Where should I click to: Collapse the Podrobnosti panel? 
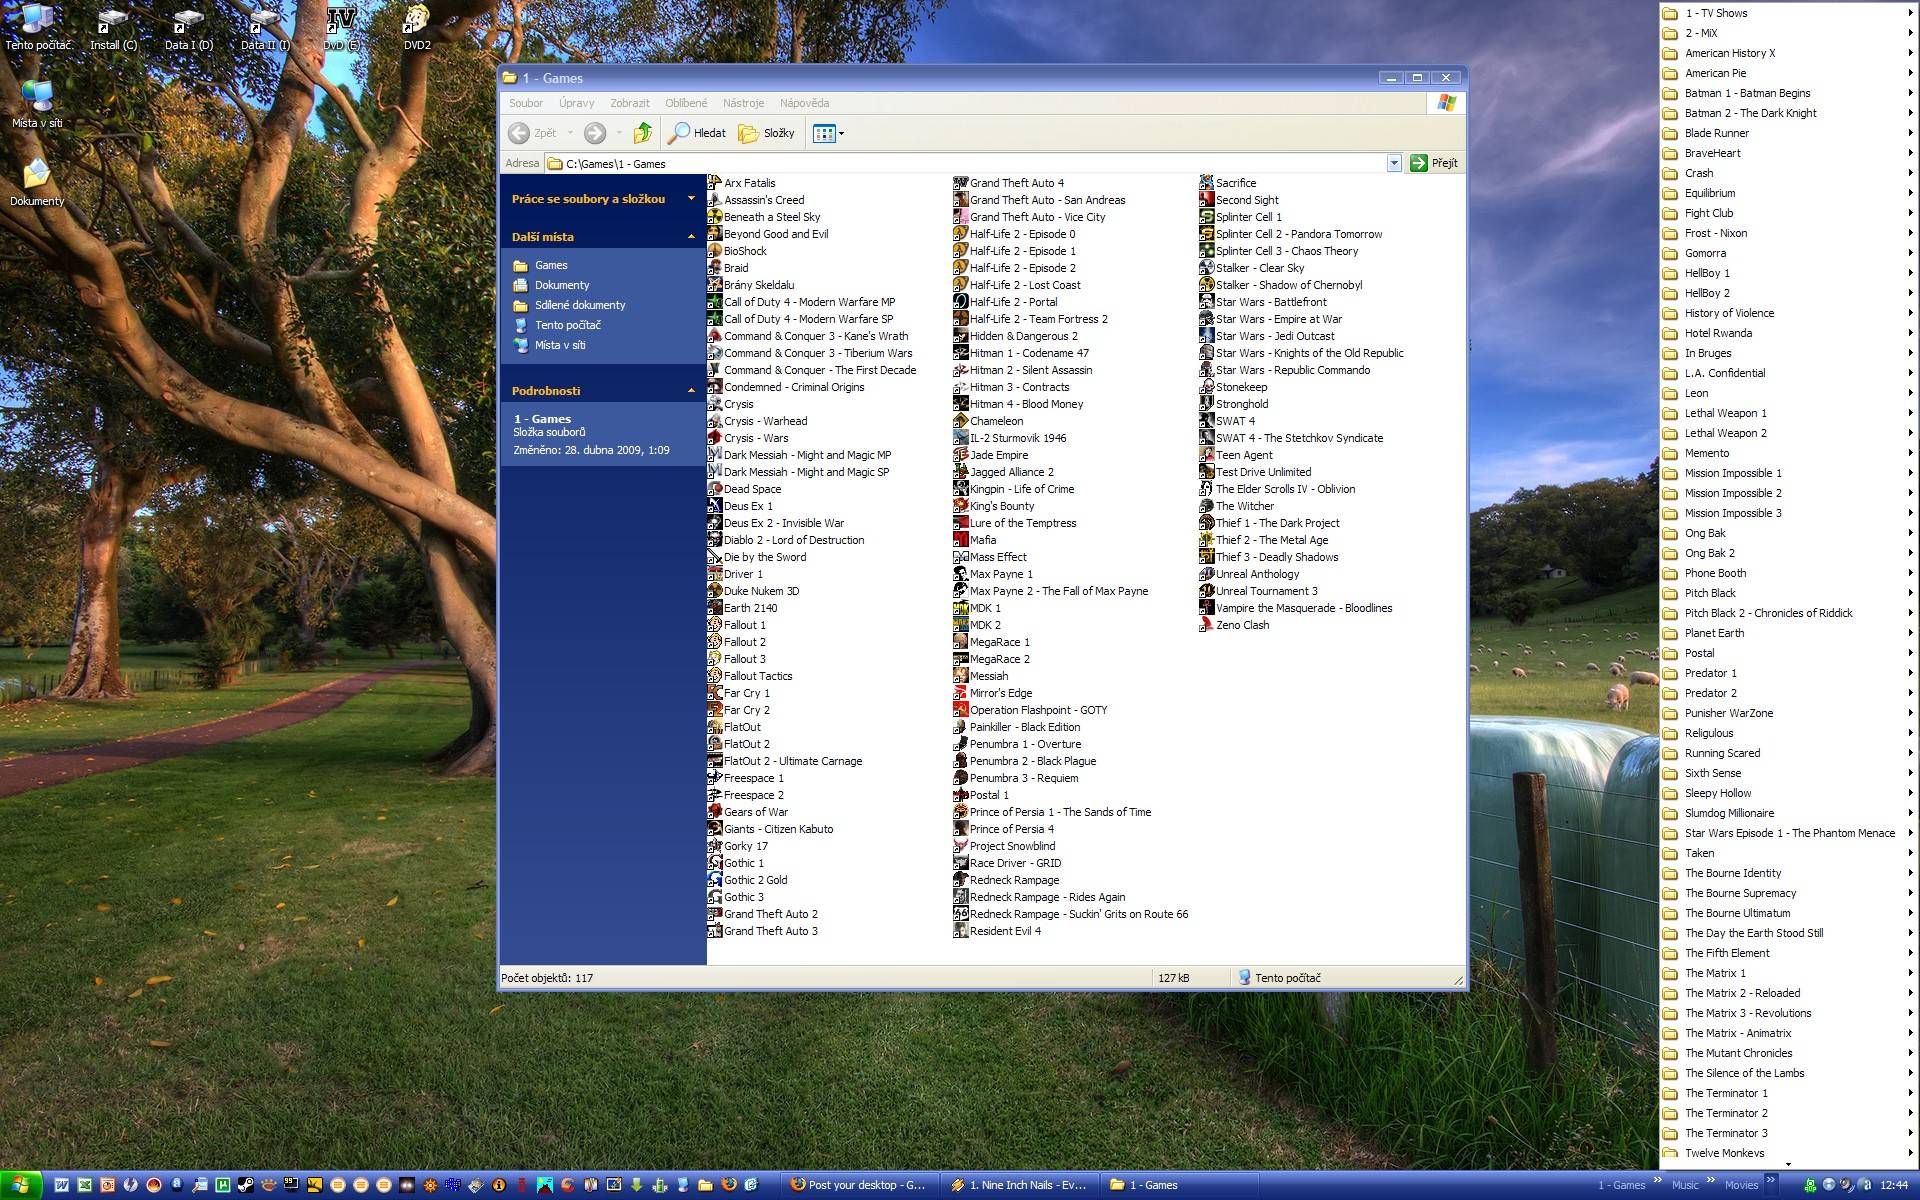(691, 390)
